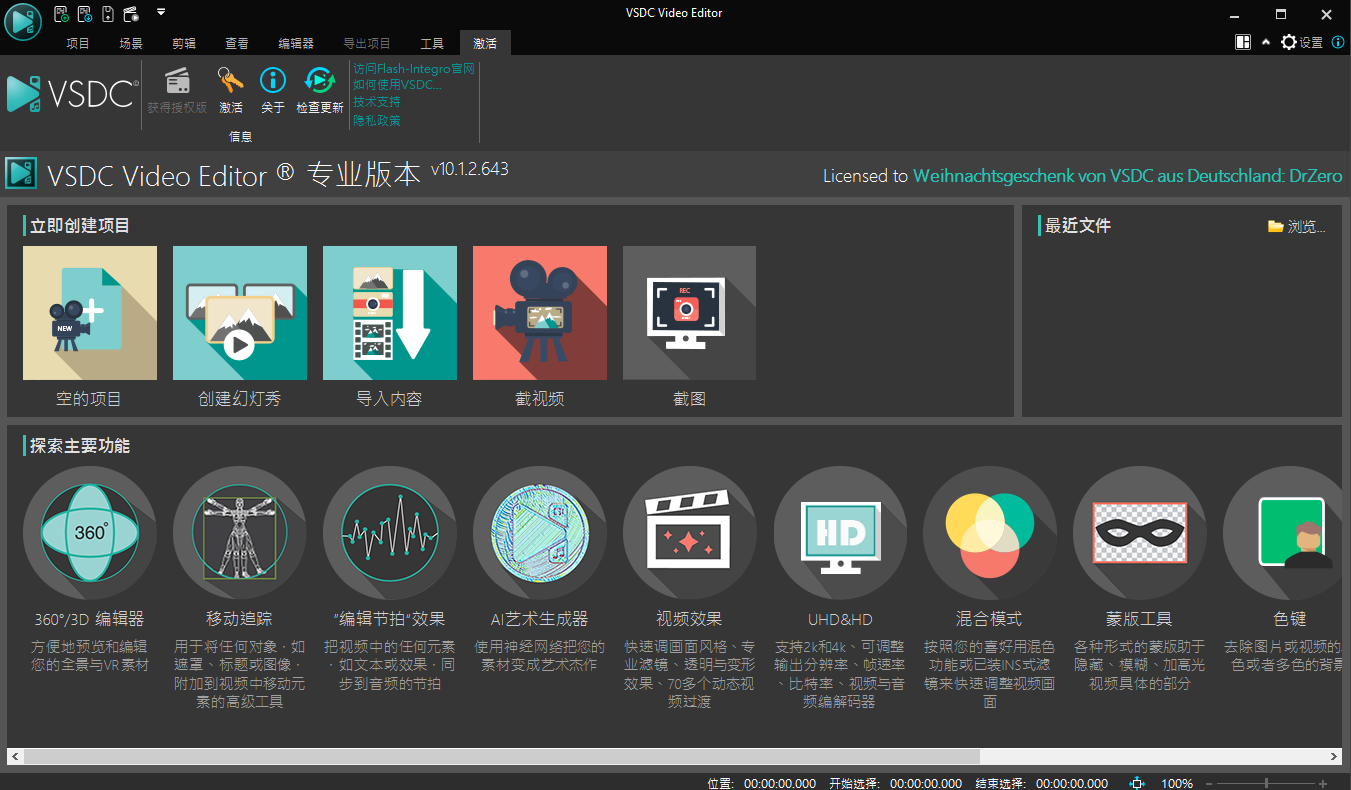The width and height of the screenshot is (1351, 790).
Task: Click the 检查更新 update icon
Action: click(320, 81)
